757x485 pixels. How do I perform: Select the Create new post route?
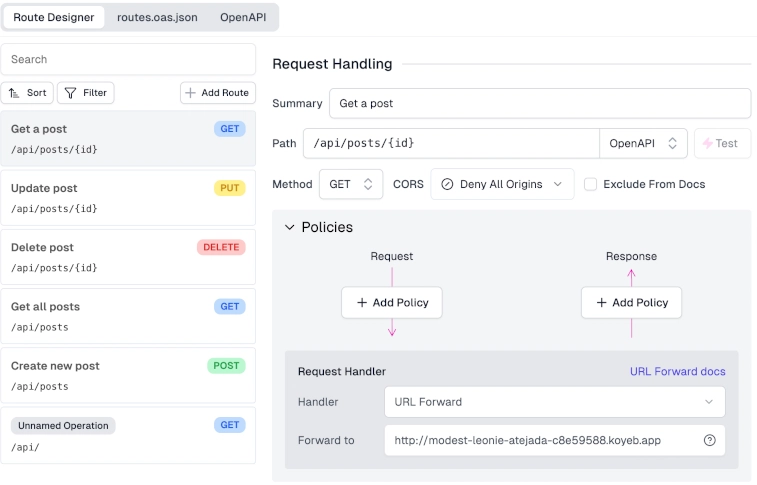(x=128, y=375)
